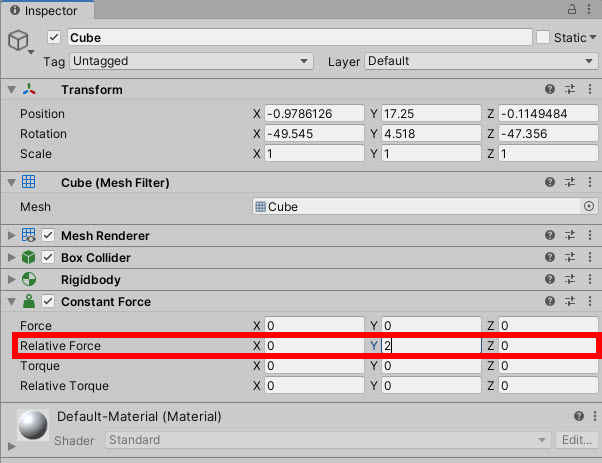The image size is (602, 463).
Task: Click the Position Y axis label
Action: pos(374,114)
